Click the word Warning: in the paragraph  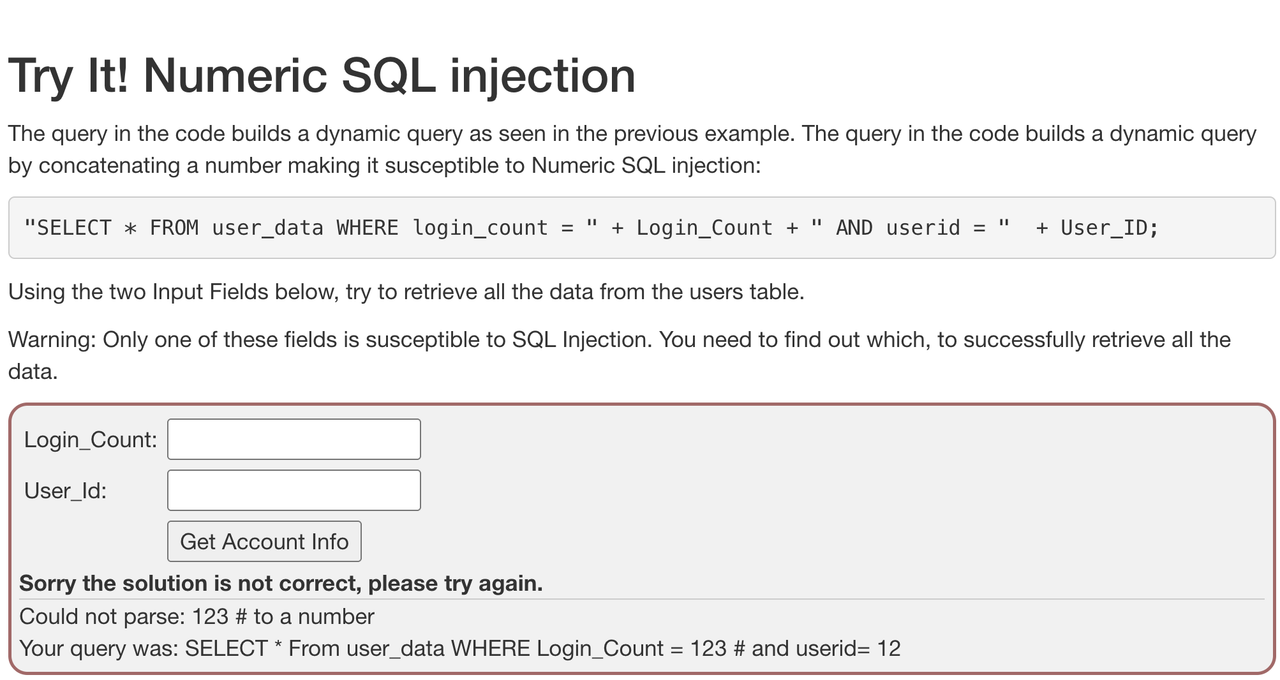click(x=52, y=340)
